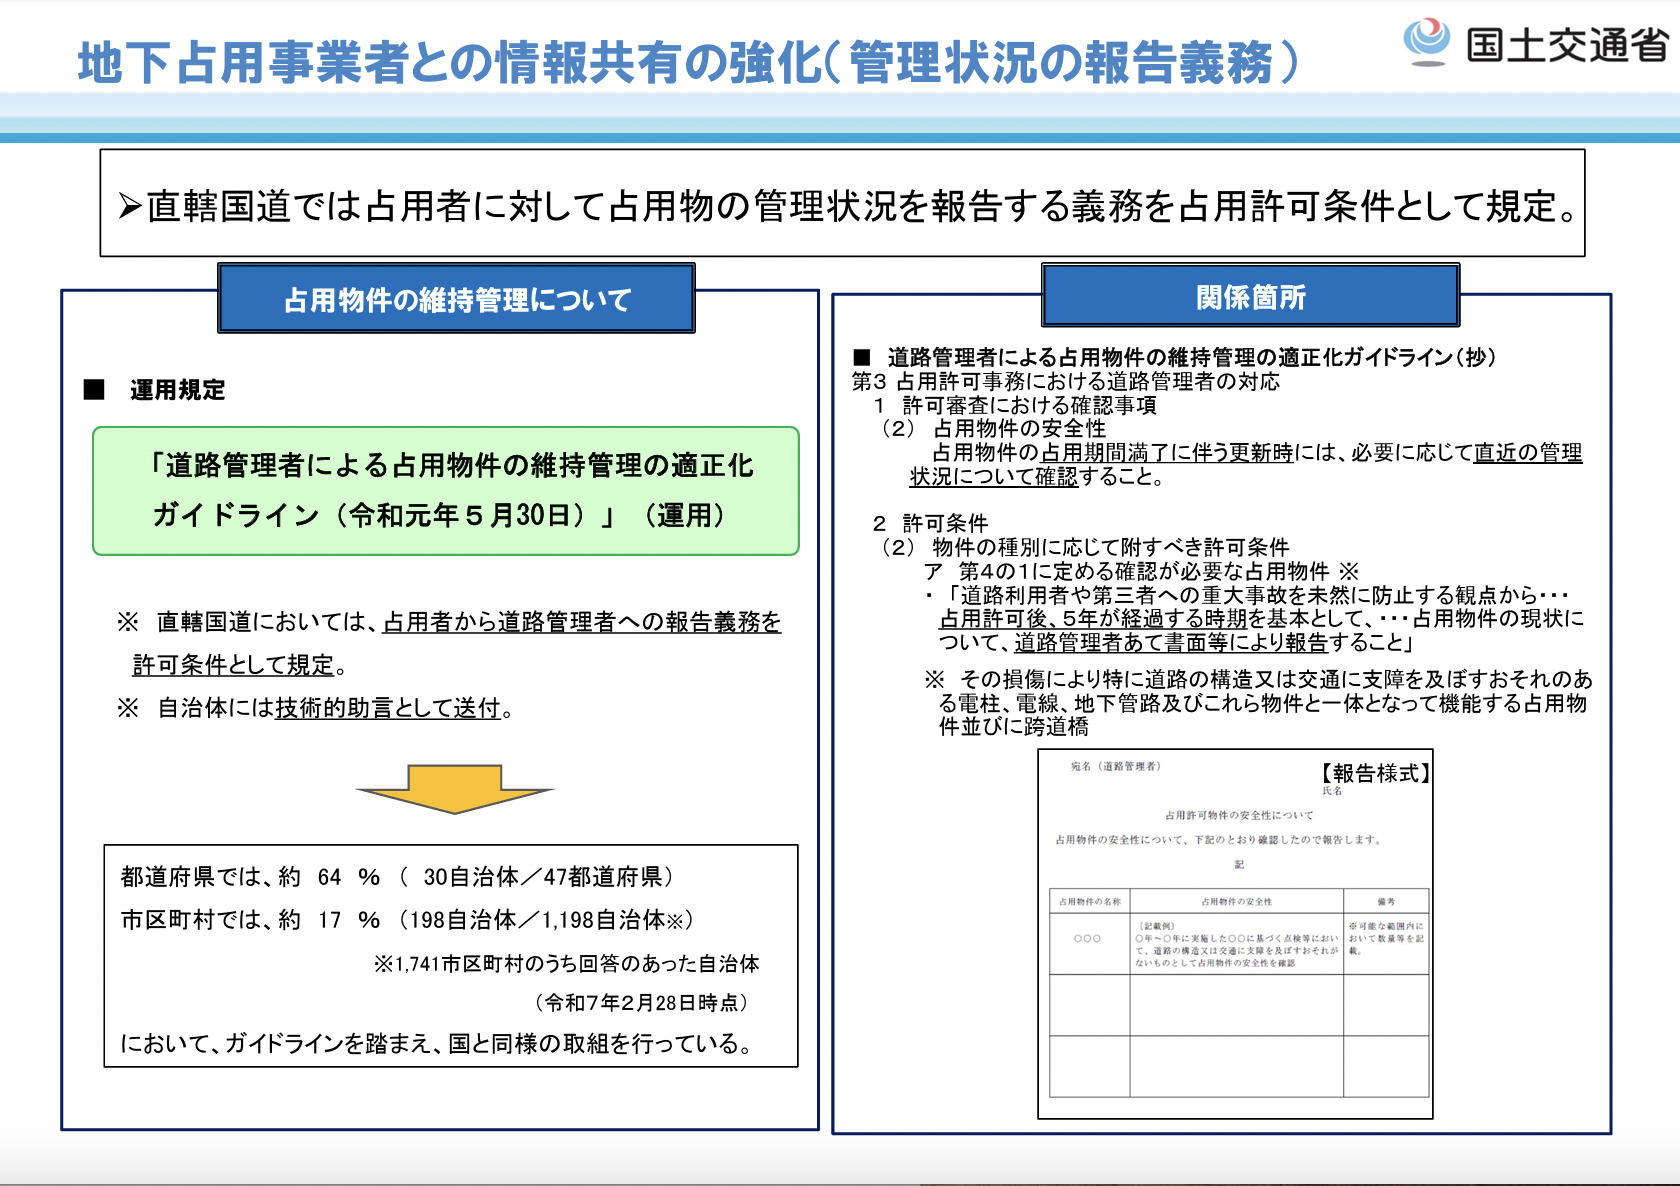This screenshot has height=1186, width=1680.
Task: Click the 【報告様式】 label
Action: coord(1375,773)
